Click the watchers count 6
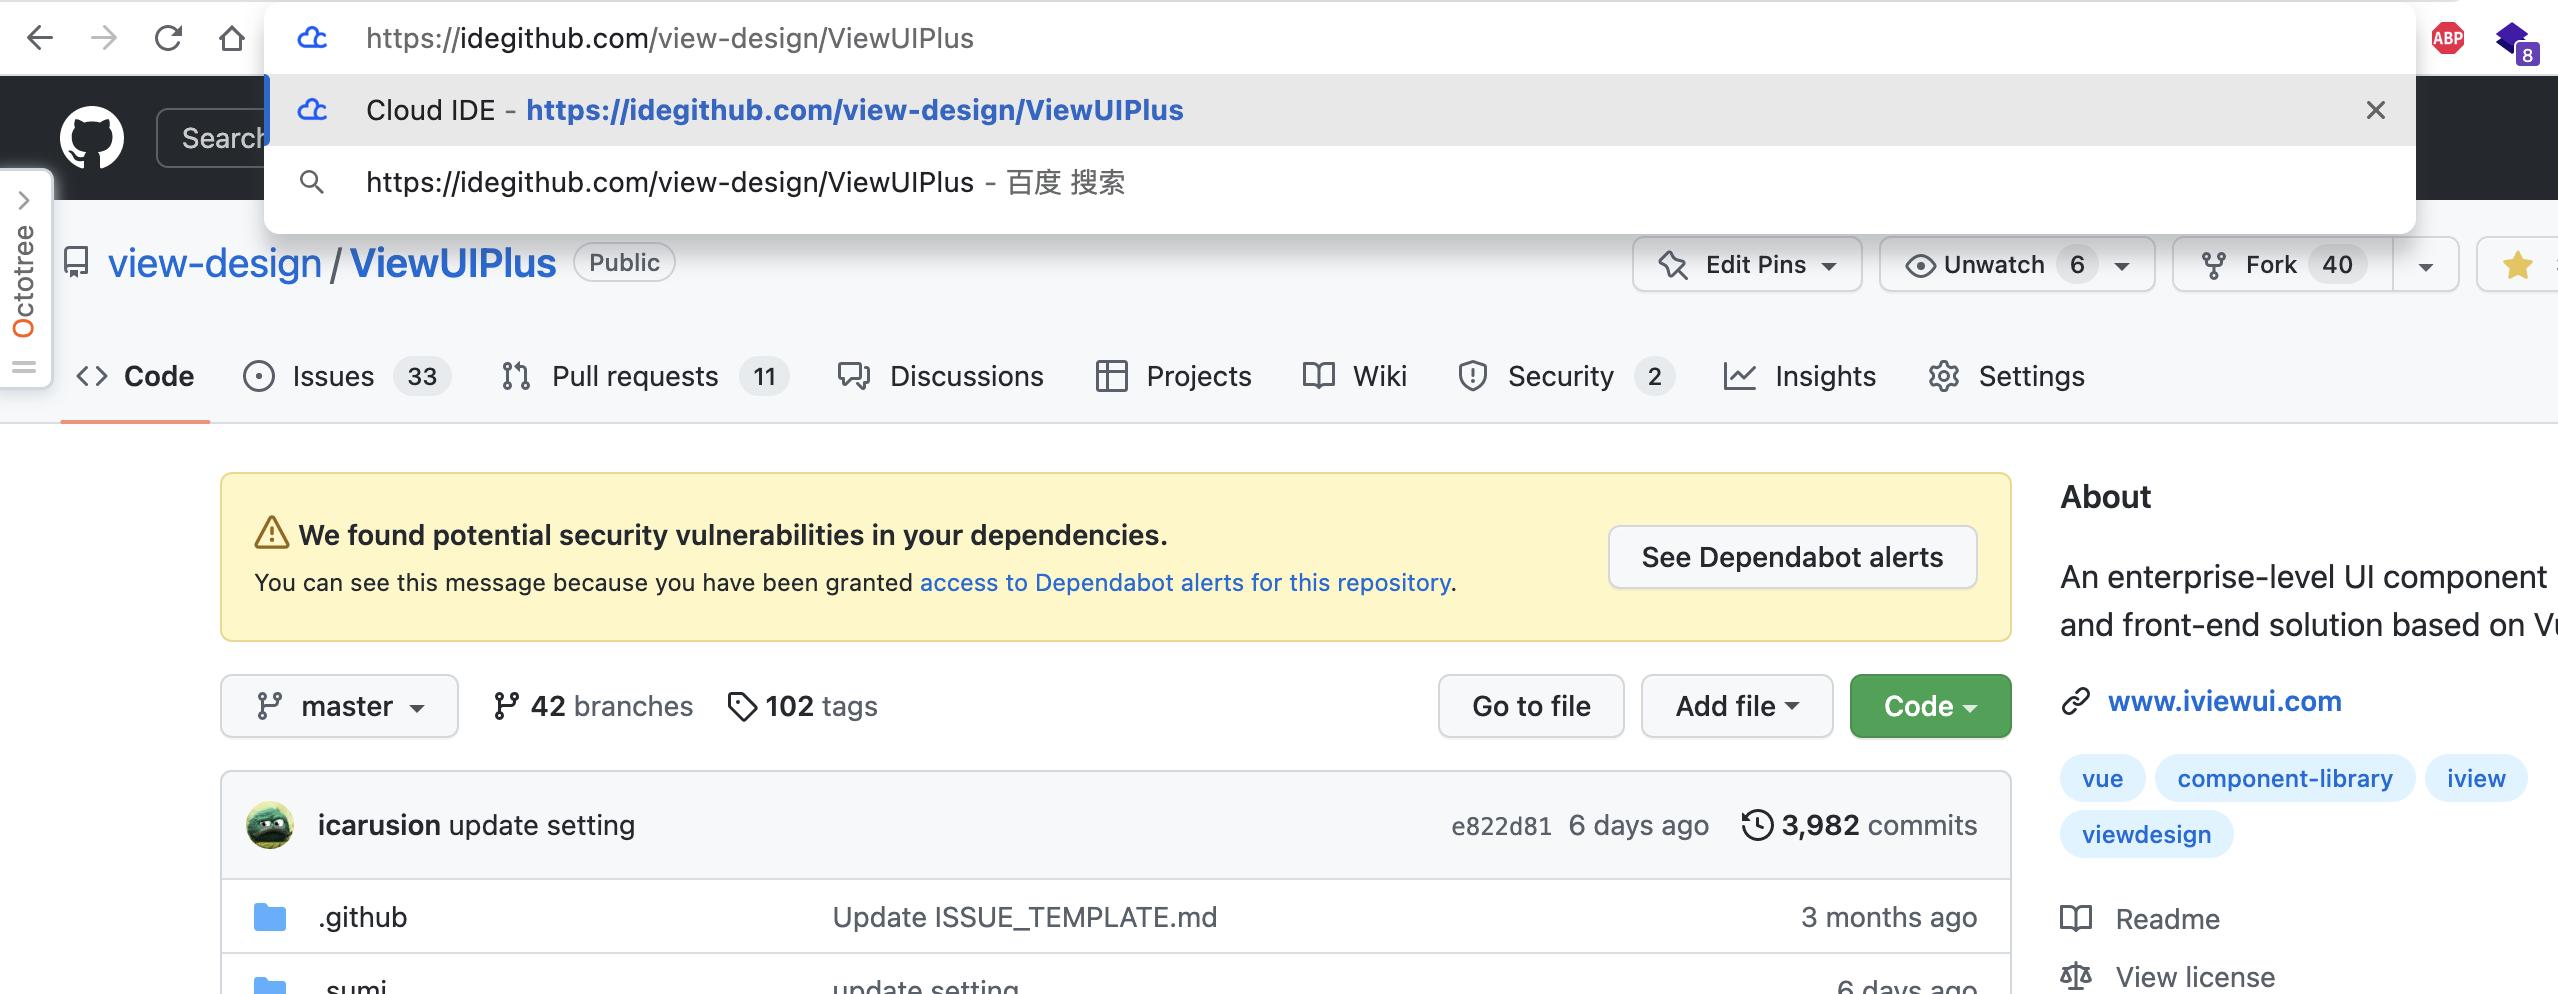 [x=2077, y=265]
